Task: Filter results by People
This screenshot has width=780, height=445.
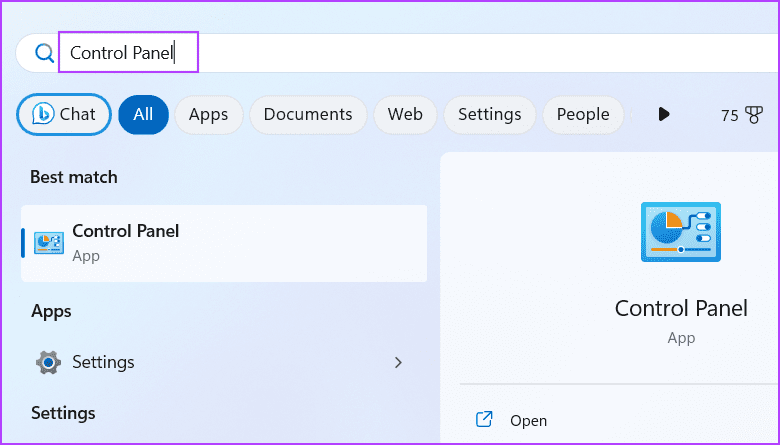Action: click(583, 115)
